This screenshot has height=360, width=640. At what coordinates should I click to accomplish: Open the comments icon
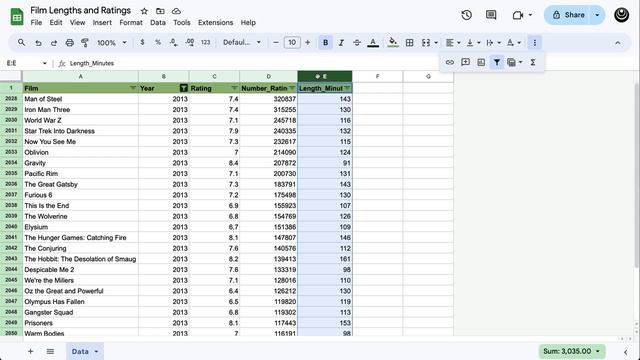(x=491, y=15)
